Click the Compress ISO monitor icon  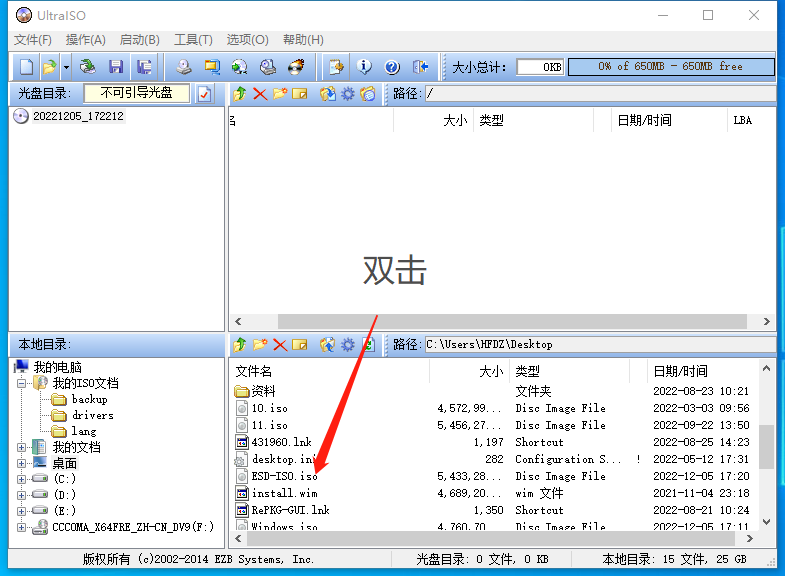click(x=212, y=67)
